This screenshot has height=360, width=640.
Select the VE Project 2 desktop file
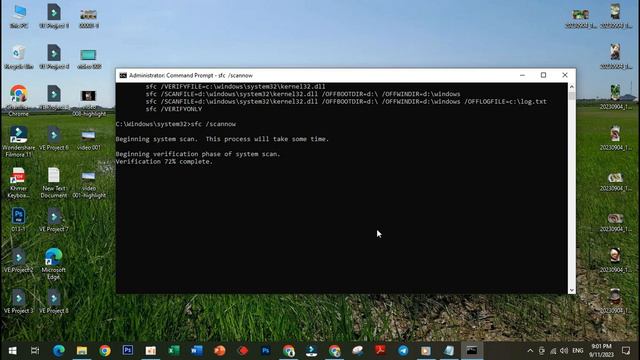click(x=18, y=261)
